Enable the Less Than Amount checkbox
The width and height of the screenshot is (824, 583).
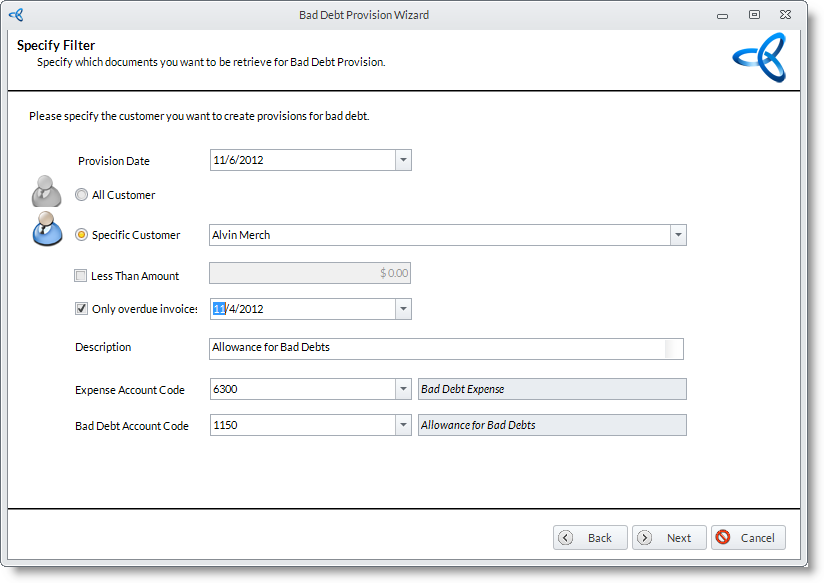coord(81,276)
